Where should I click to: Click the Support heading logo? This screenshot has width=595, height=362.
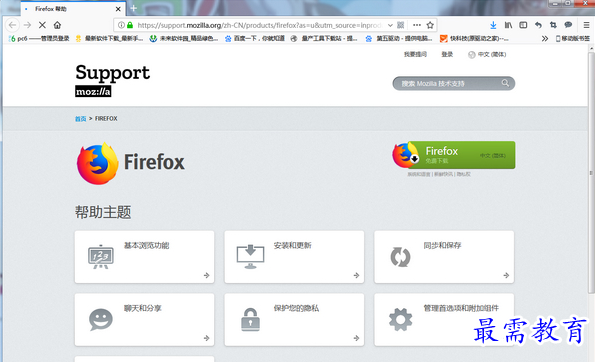112,72
